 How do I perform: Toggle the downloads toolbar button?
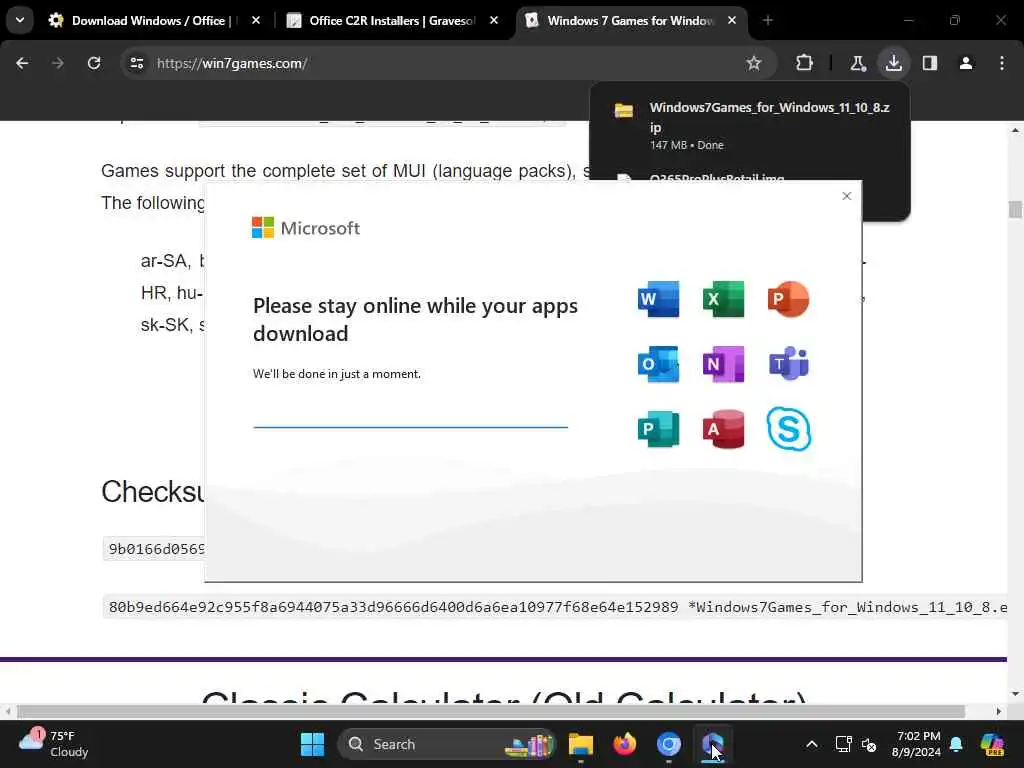click(893, 63)
